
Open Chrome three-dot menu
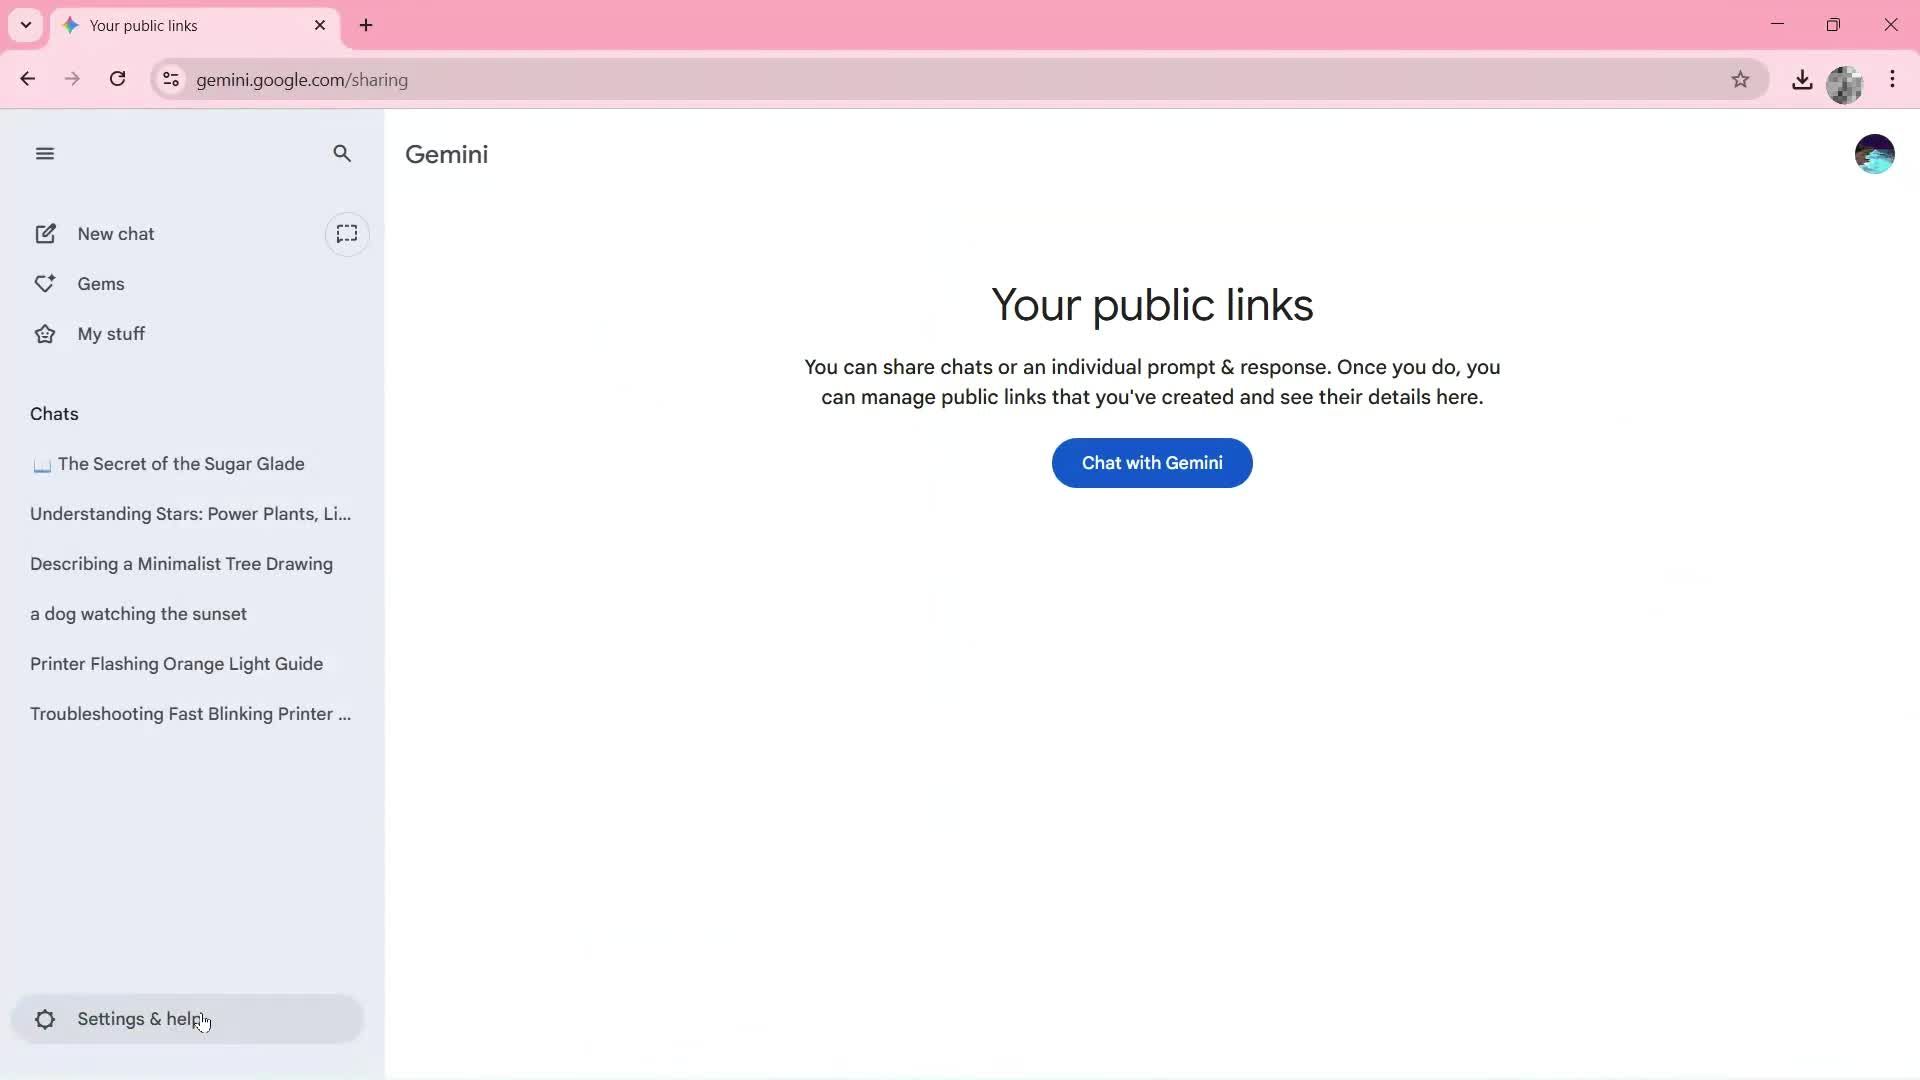(1892, 80)
